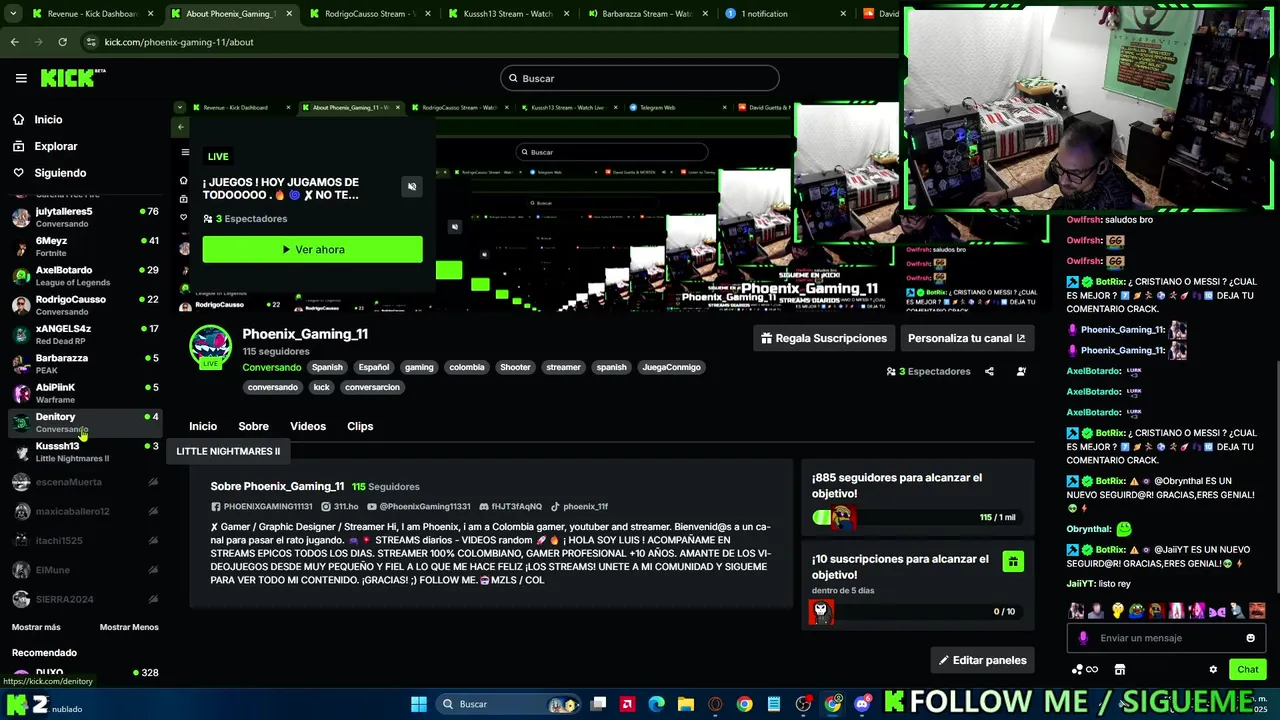1280x720 pixels.
Task: Open Siguiendo in the left sidebar
Action: pos(60,173)
